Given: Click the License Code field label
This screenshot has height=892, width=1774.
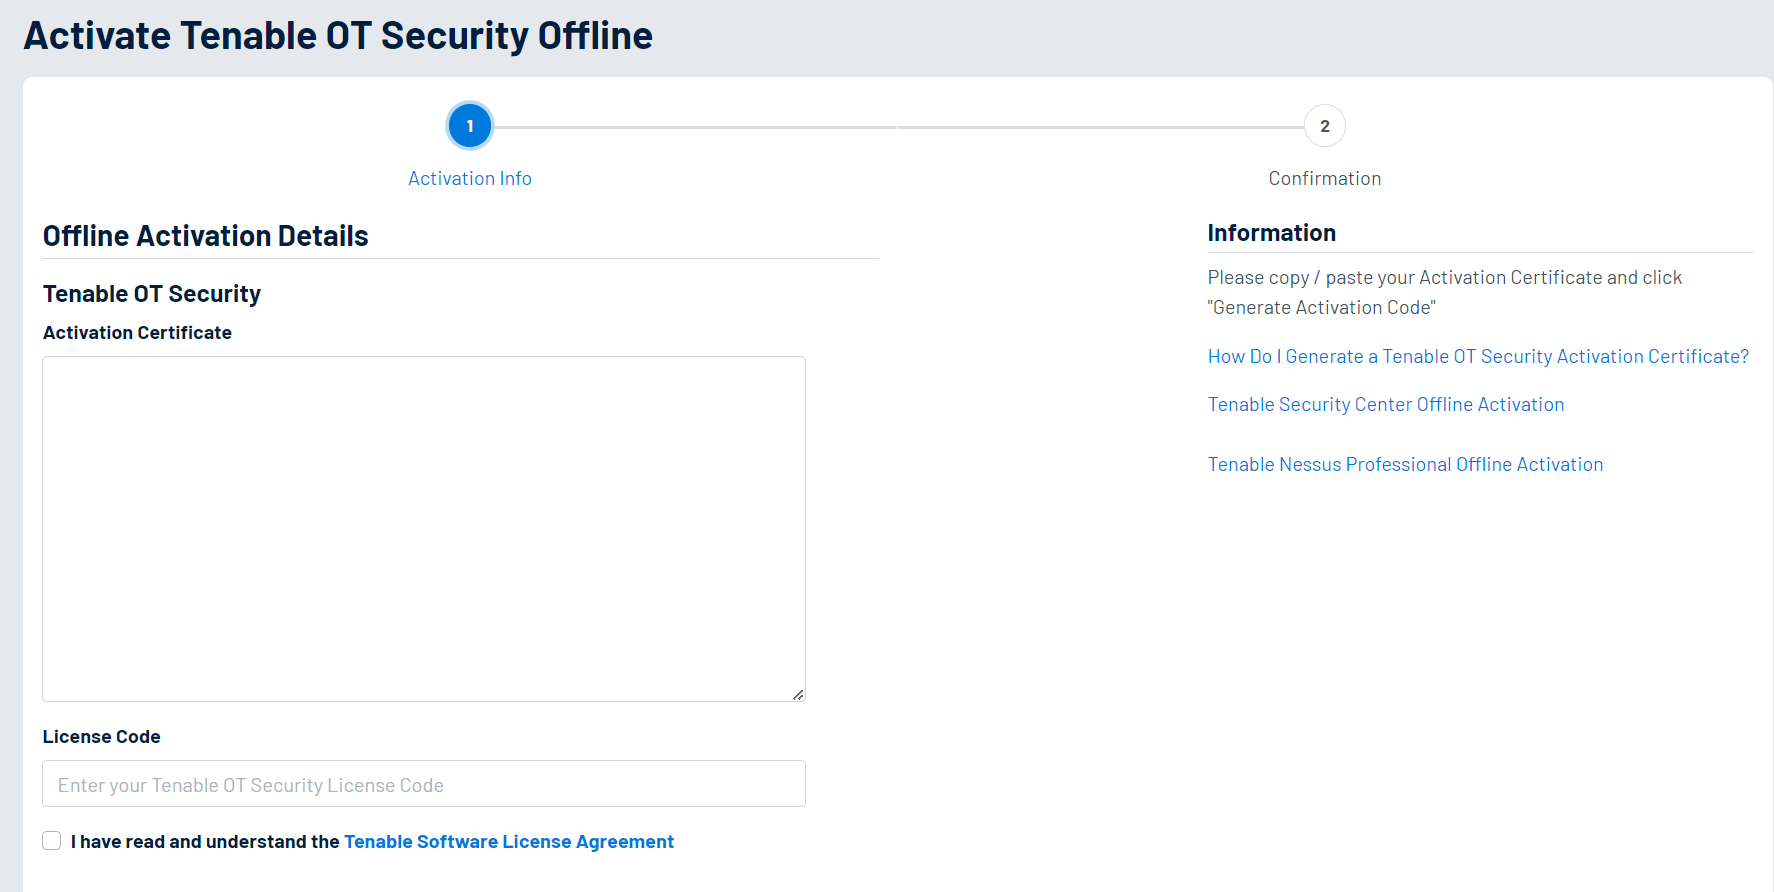Looking at the screenshot, I should click(101, 737).
